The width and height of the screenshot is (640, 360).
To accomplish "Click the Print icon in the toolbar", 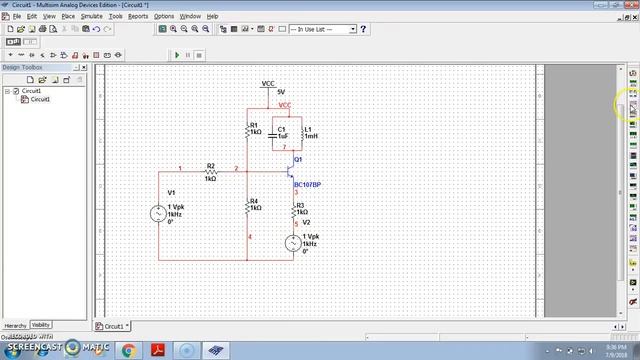I will click(42, 29).
